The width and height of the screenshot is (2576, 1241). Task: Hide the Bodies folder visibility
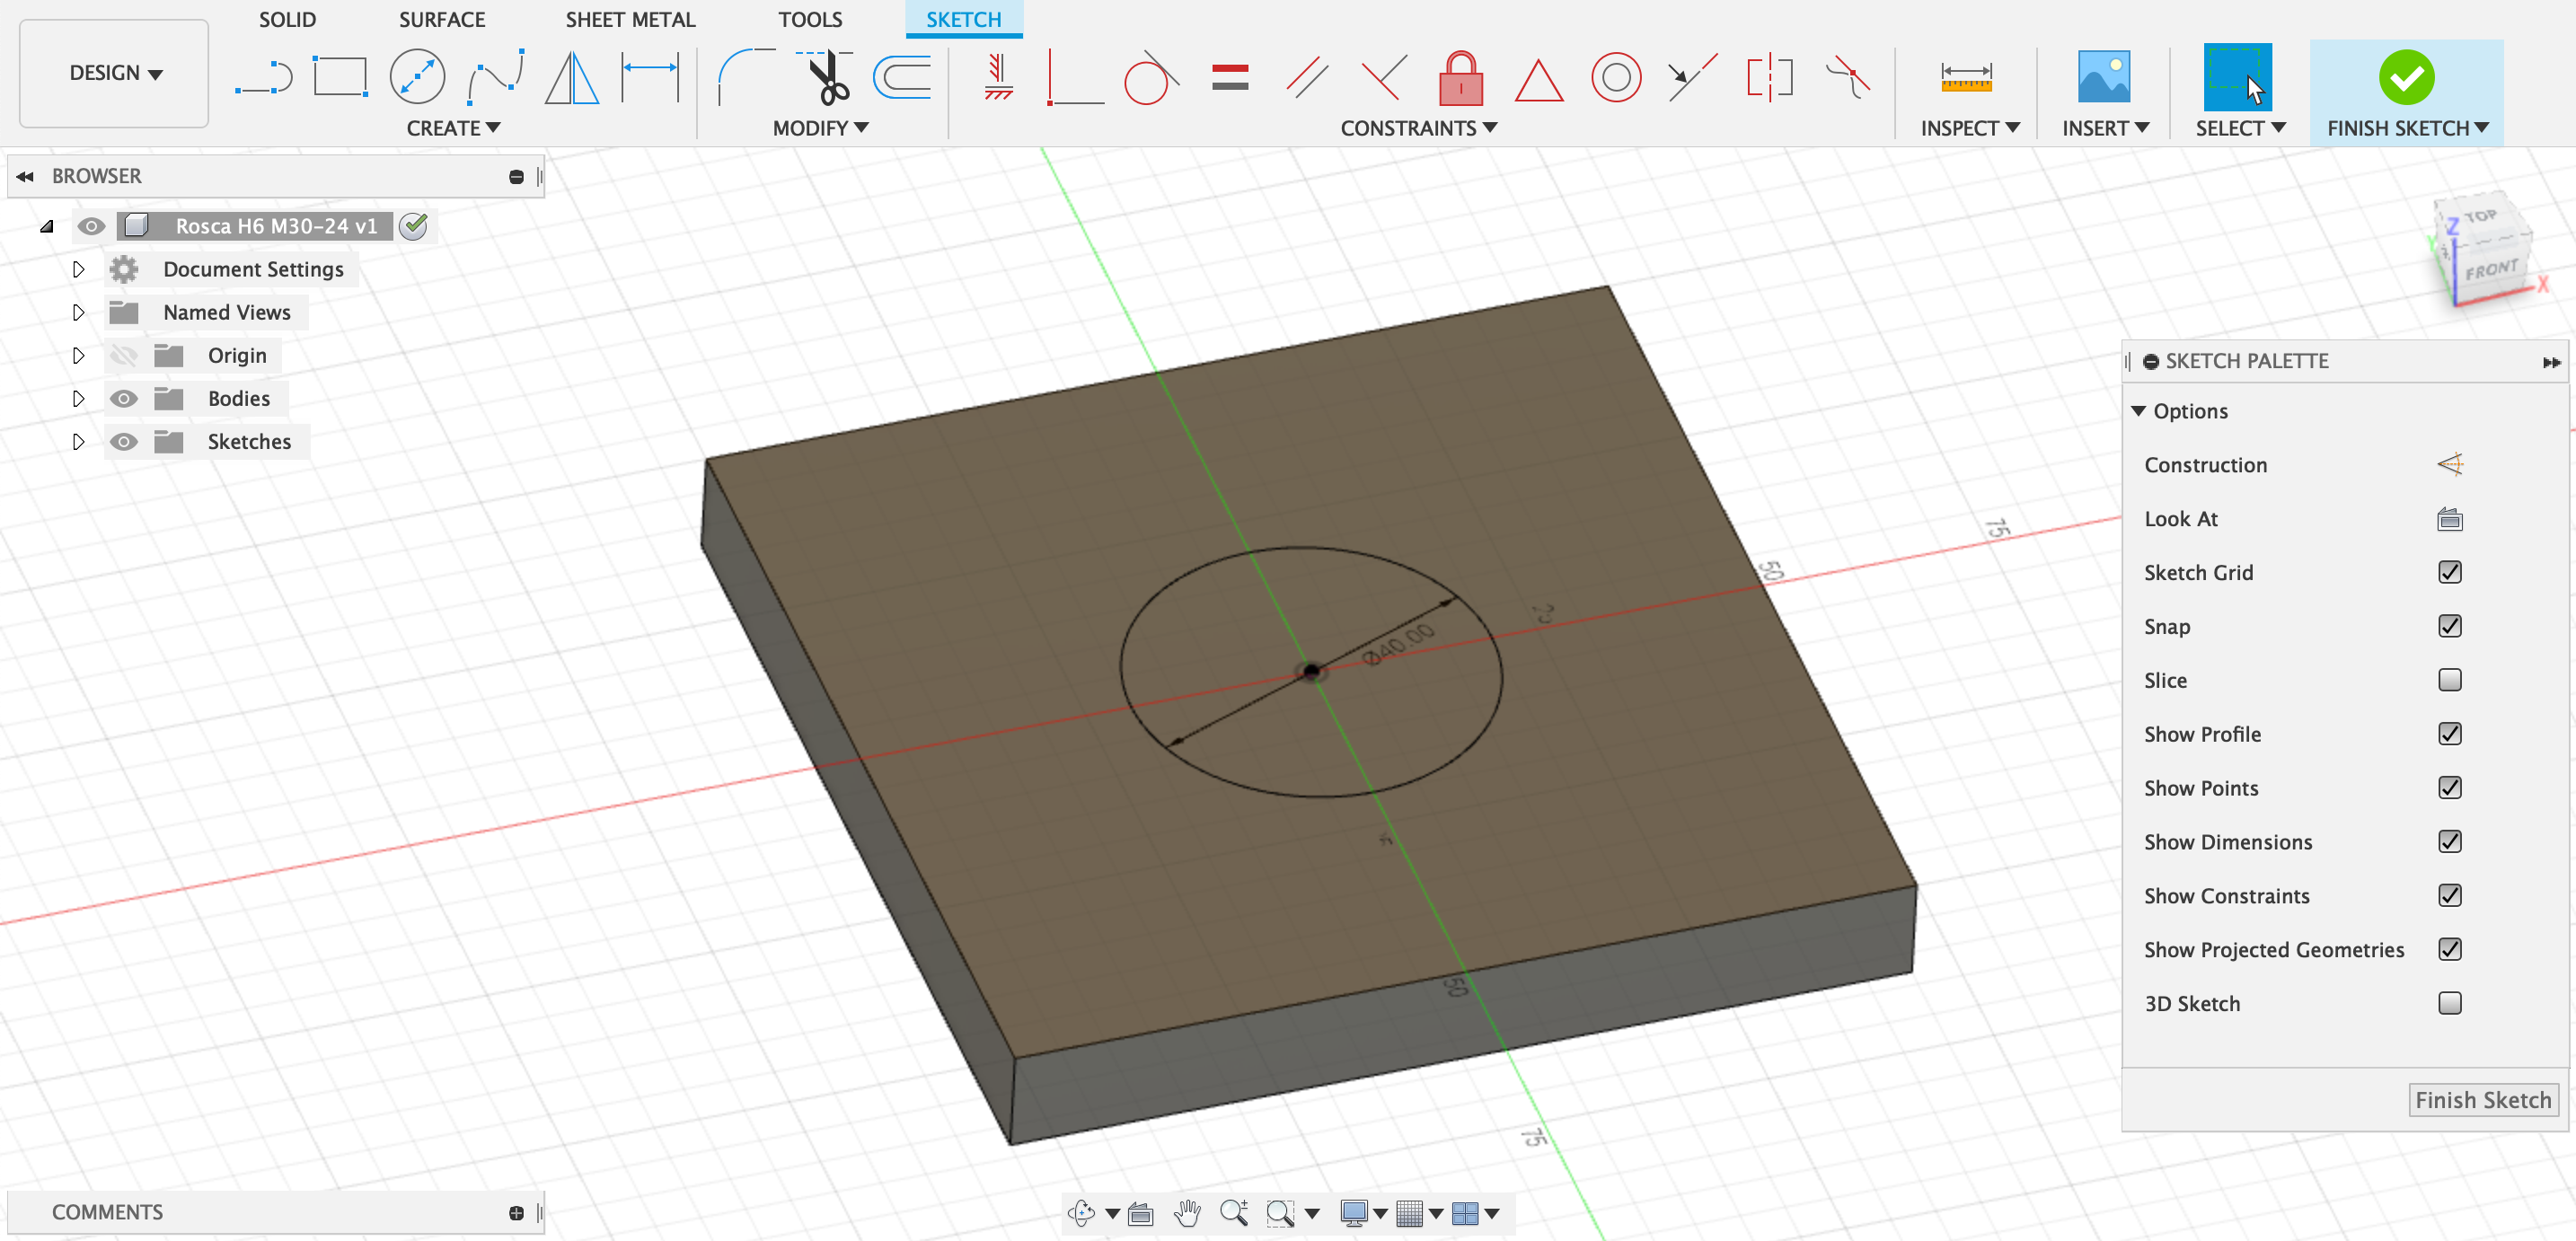point(123,398)
